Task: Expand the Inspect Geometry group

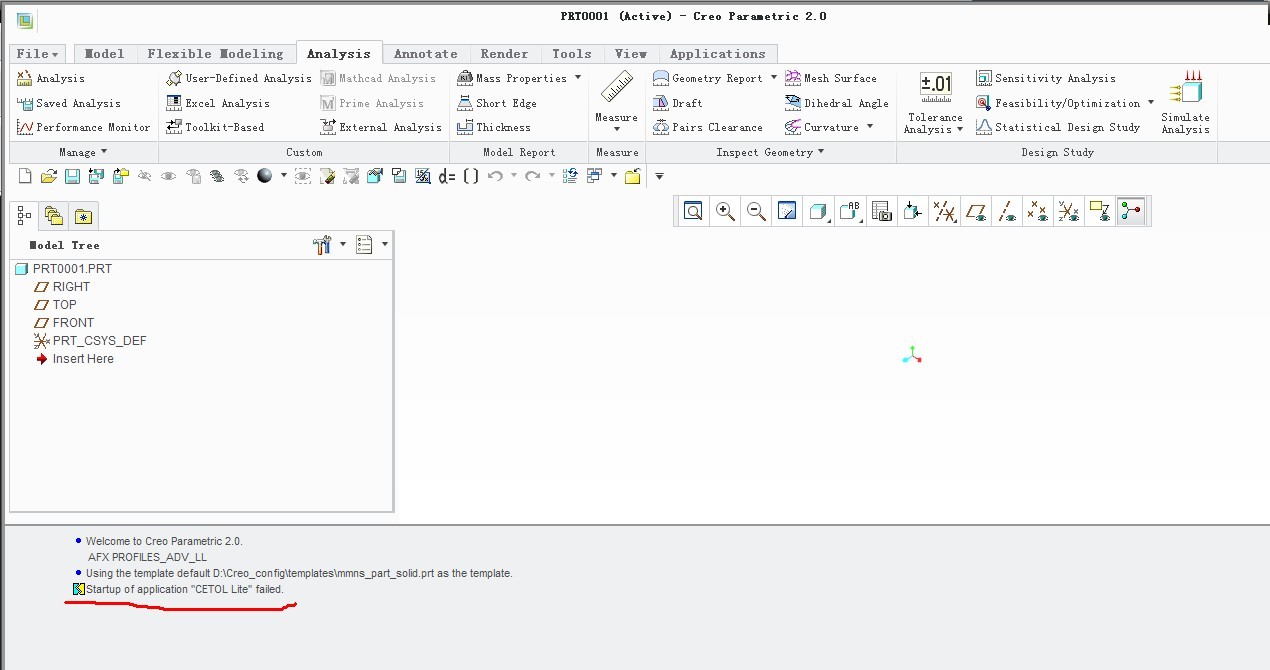Action: click(770, 152)
